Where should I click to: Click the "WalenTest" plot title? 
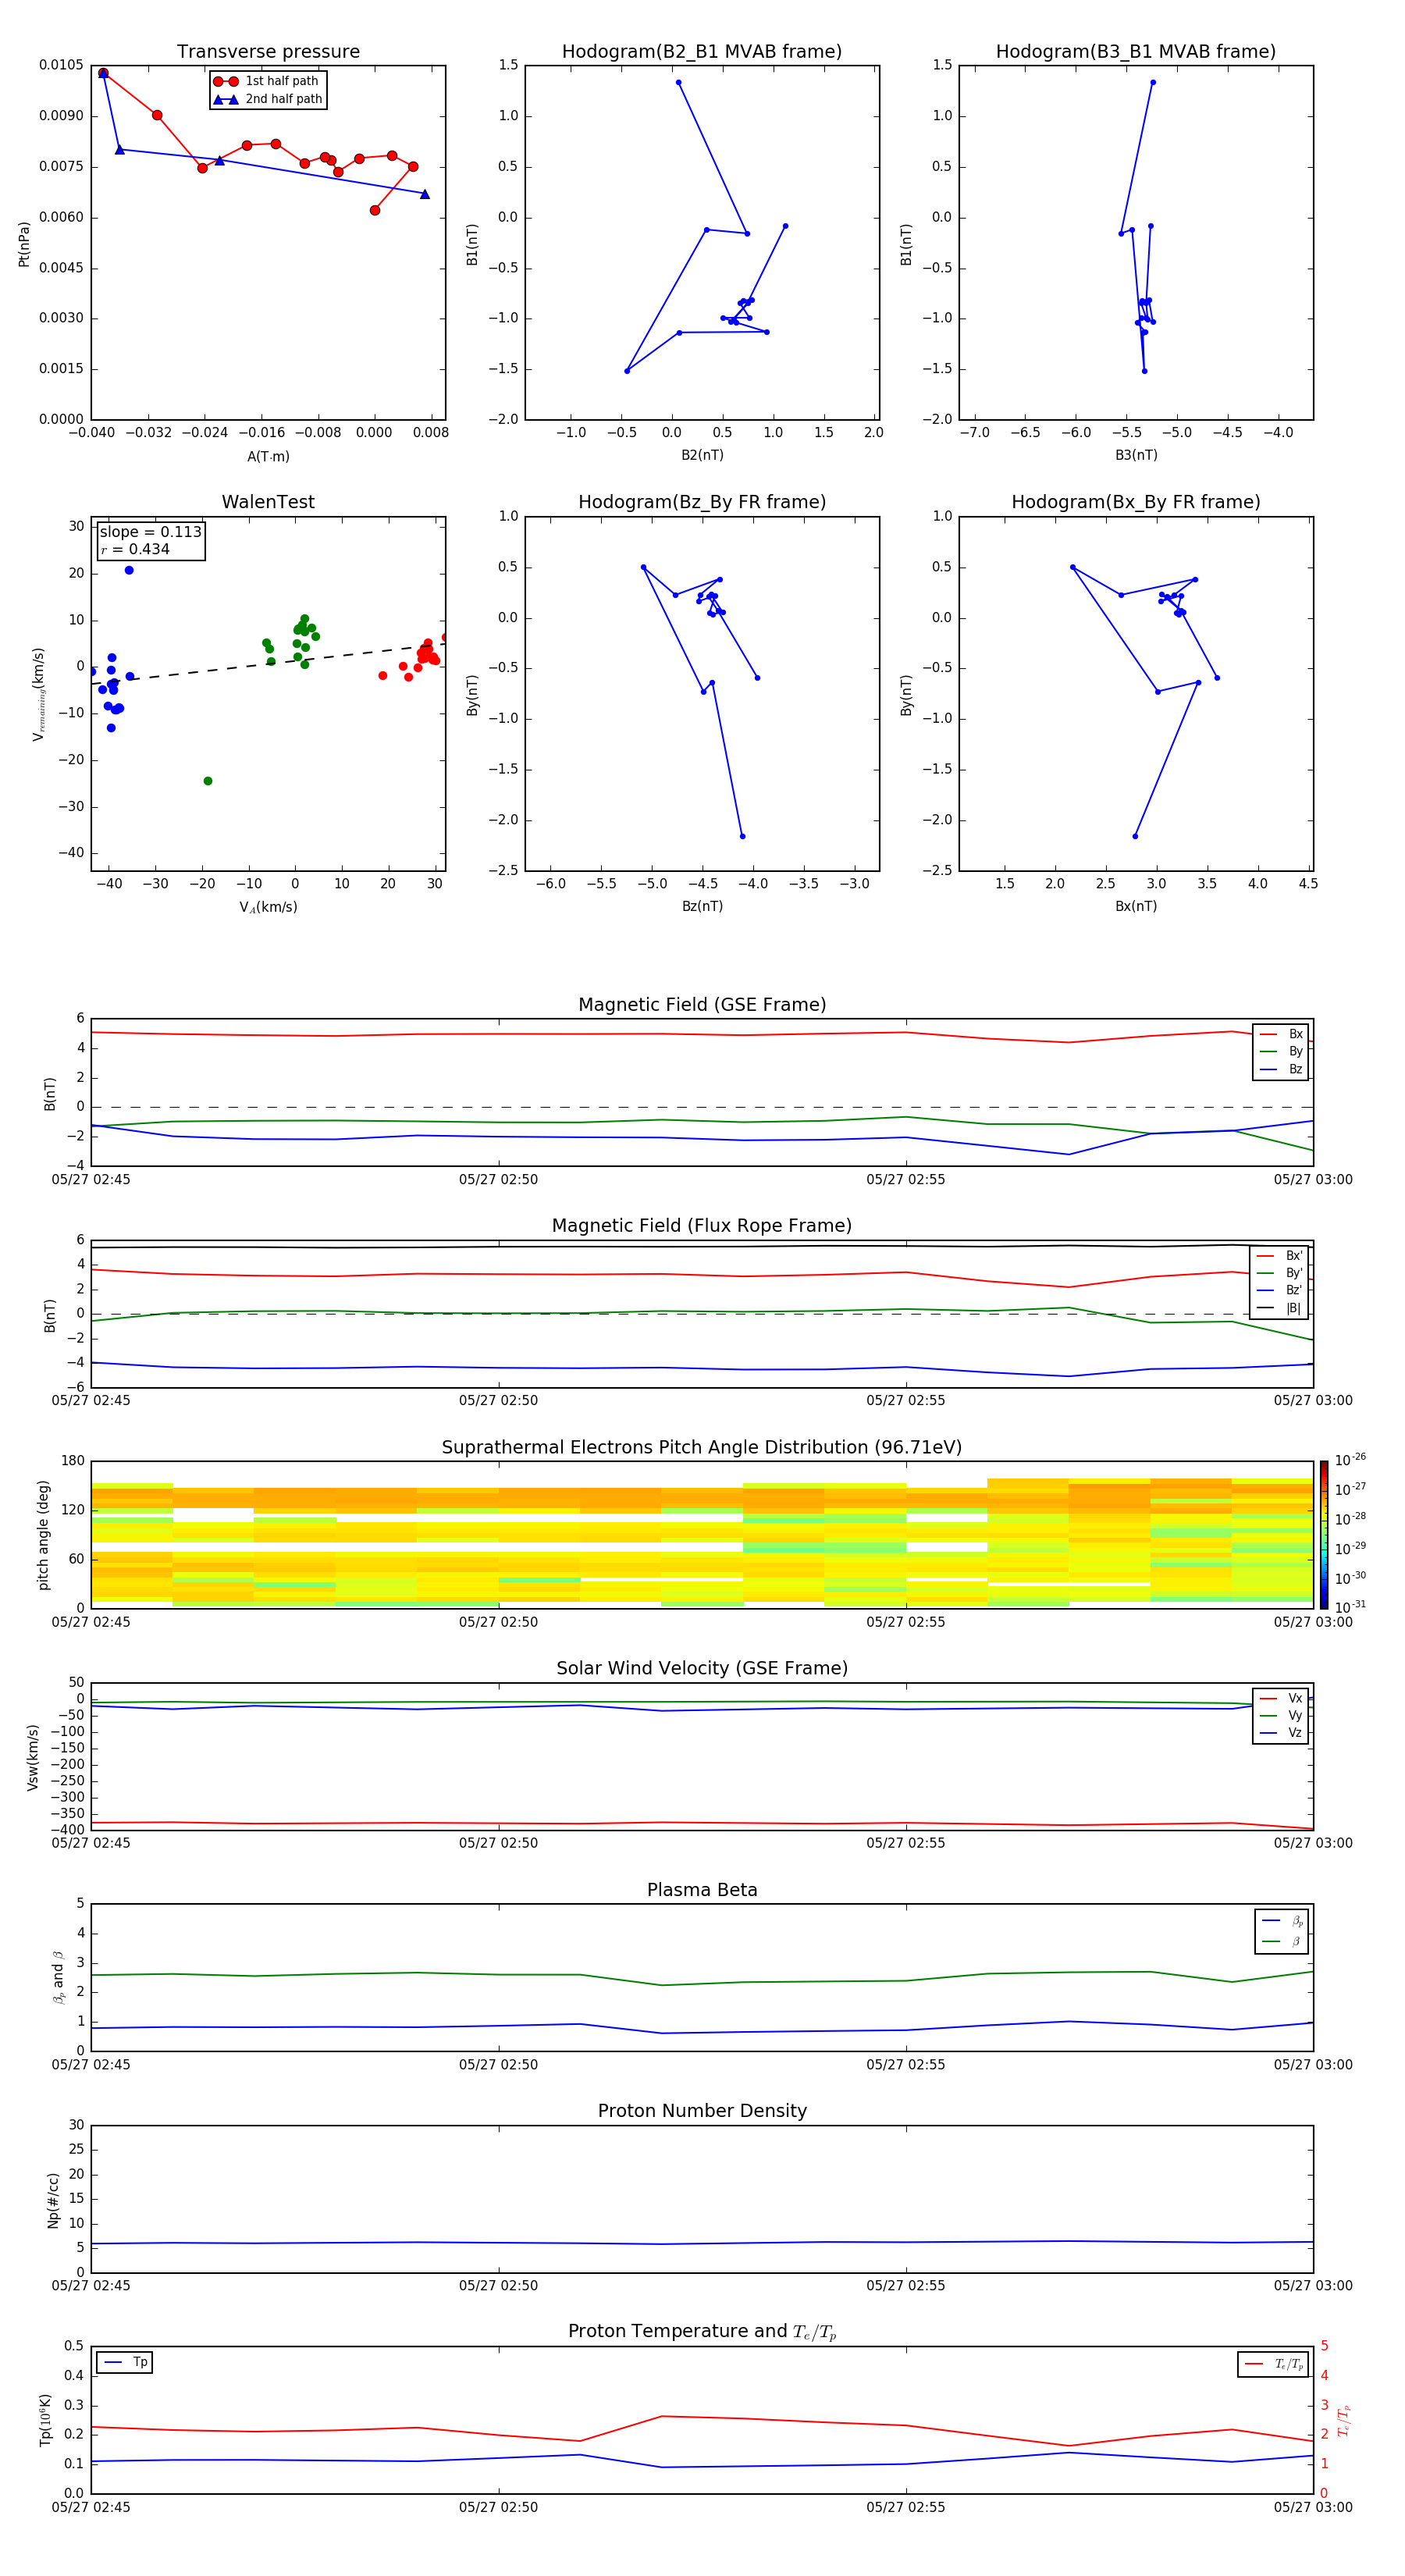tap(268, 502)
